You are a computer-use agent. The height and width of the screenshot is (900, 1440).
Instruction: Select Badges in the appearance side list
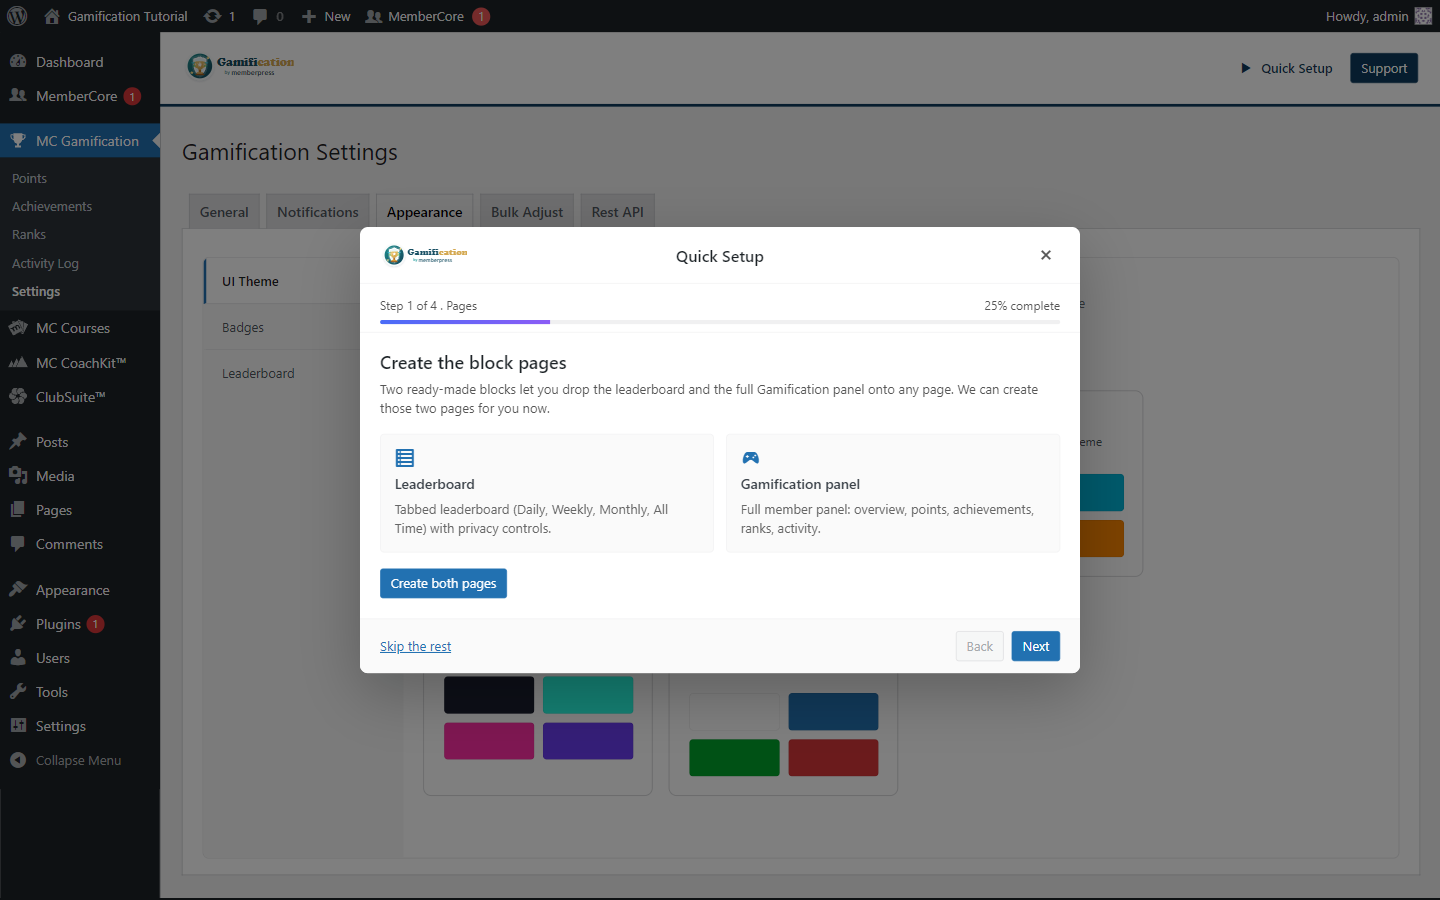point(283,327)
